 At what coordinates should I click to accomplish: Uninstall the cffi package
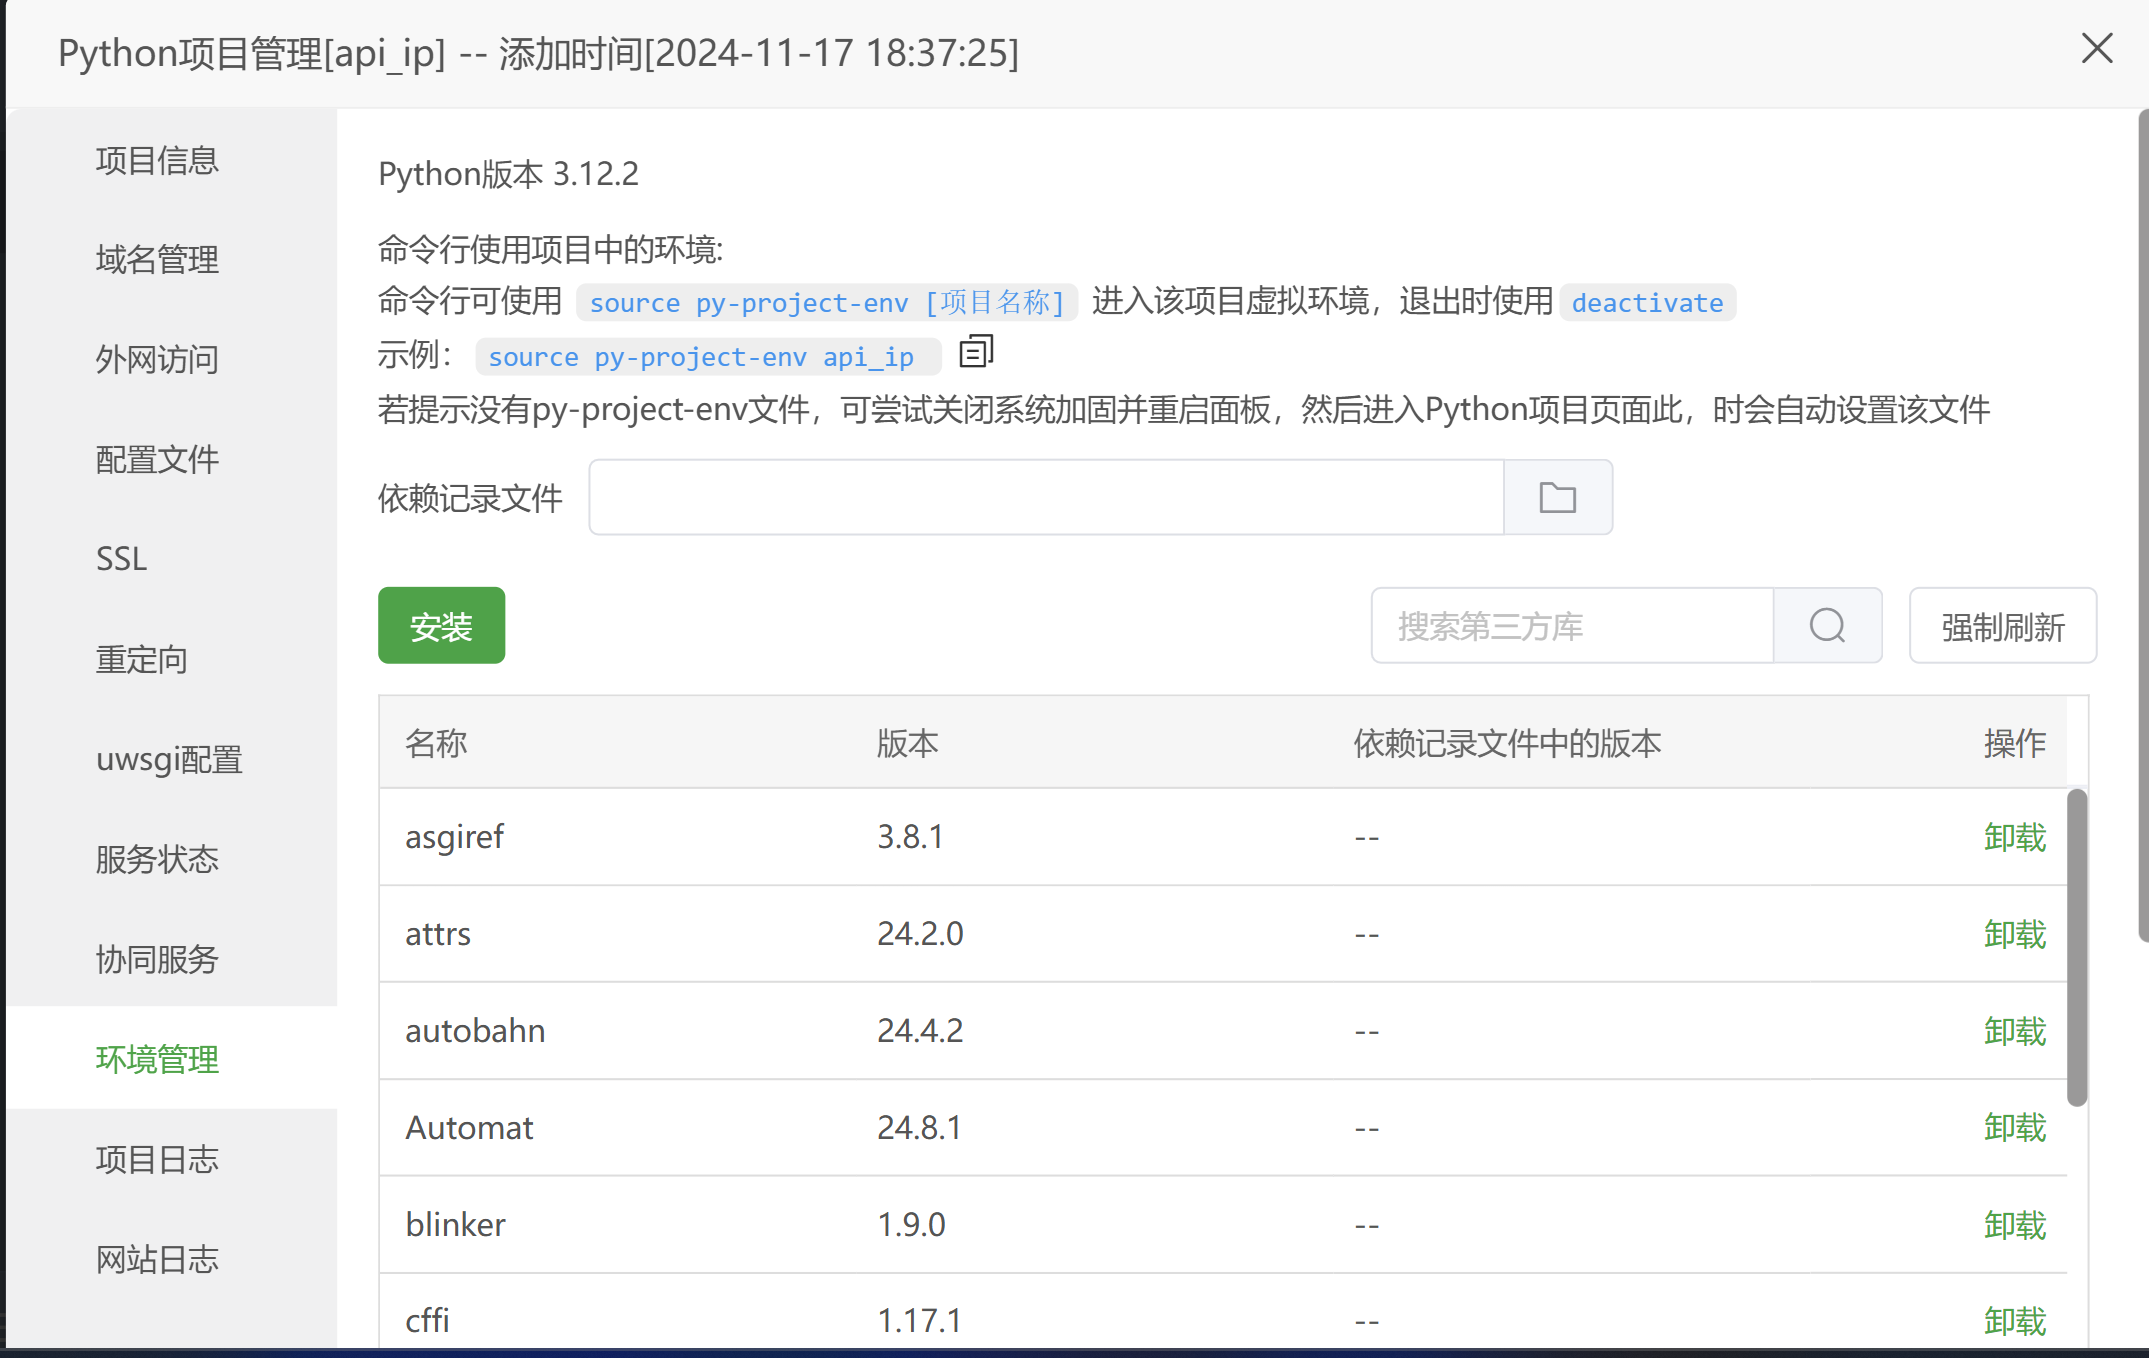tap(2015, 1321)
